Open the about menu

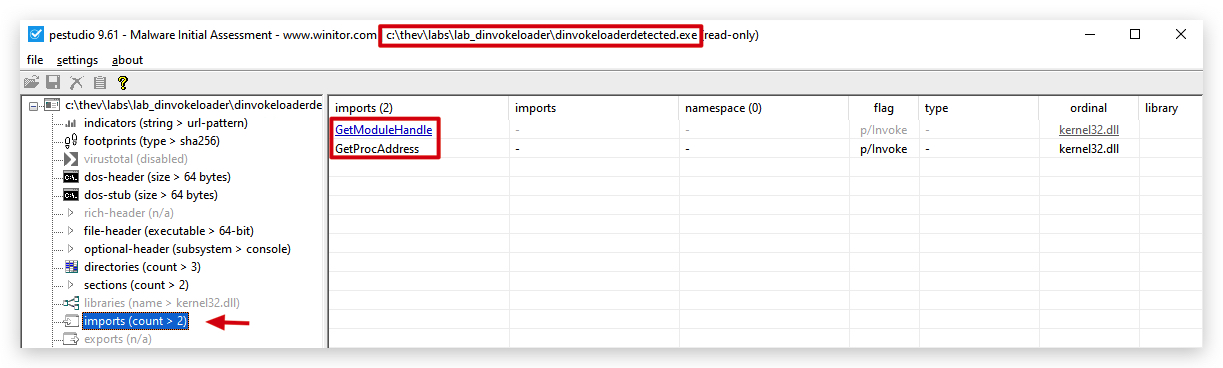coord(127,60)
